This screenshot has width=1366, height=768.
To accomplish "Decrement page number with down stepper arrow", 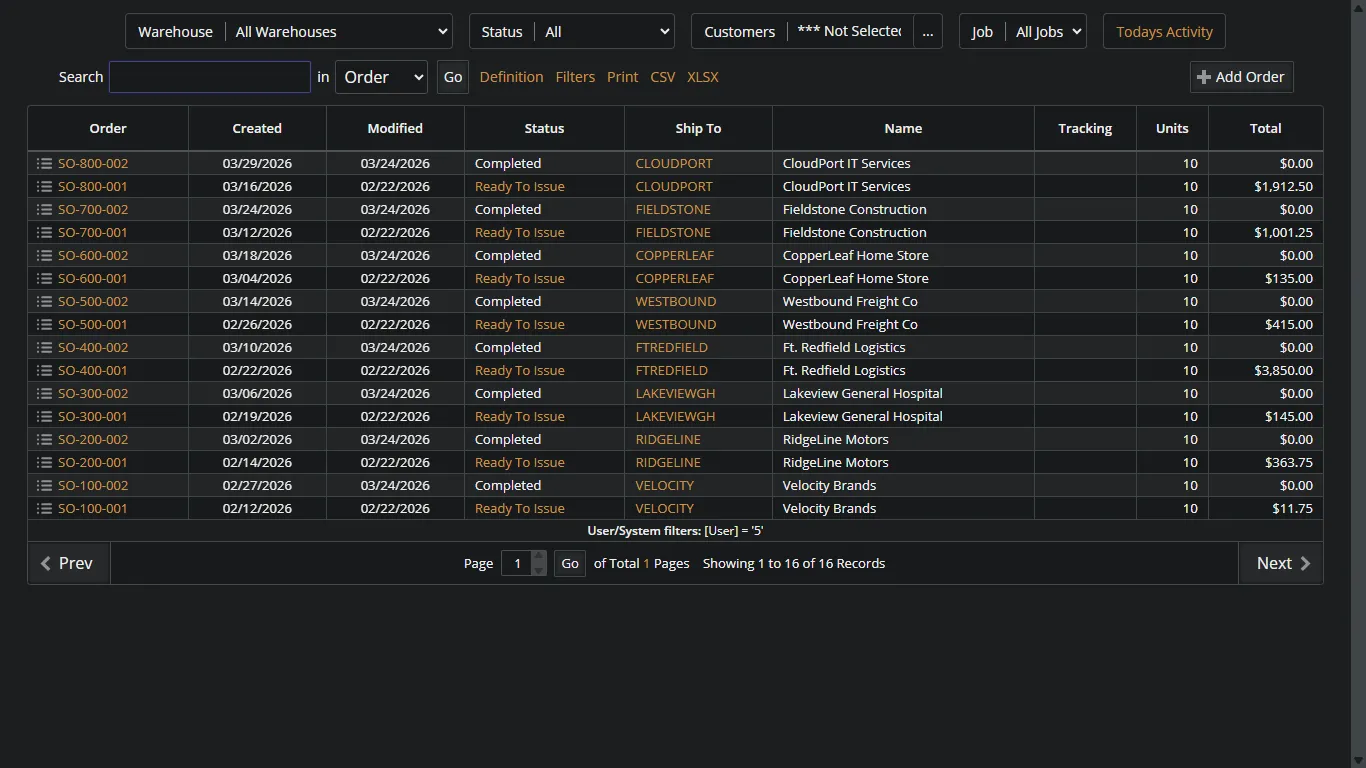I will pos(539,570).
